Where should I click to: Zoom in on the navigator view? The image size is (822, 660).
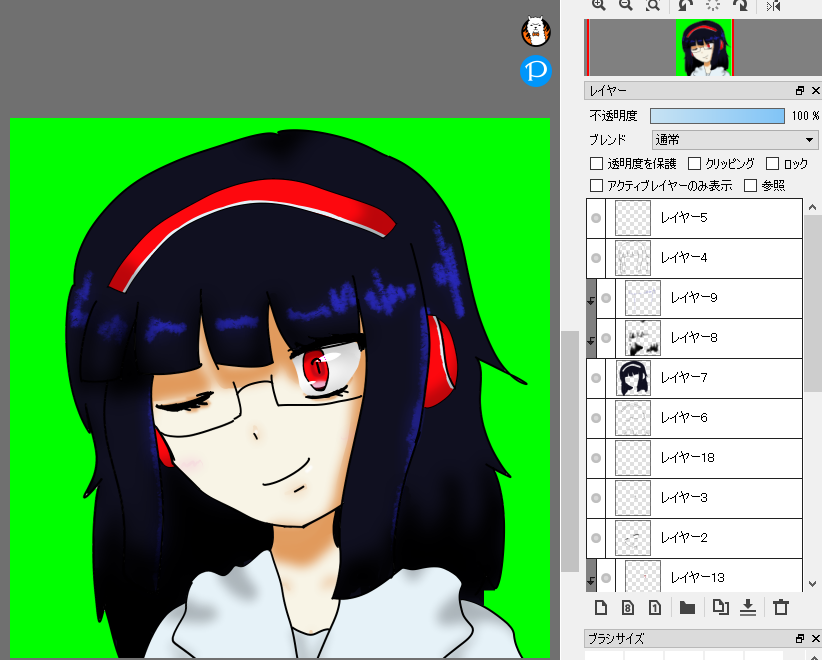point(599,5)
